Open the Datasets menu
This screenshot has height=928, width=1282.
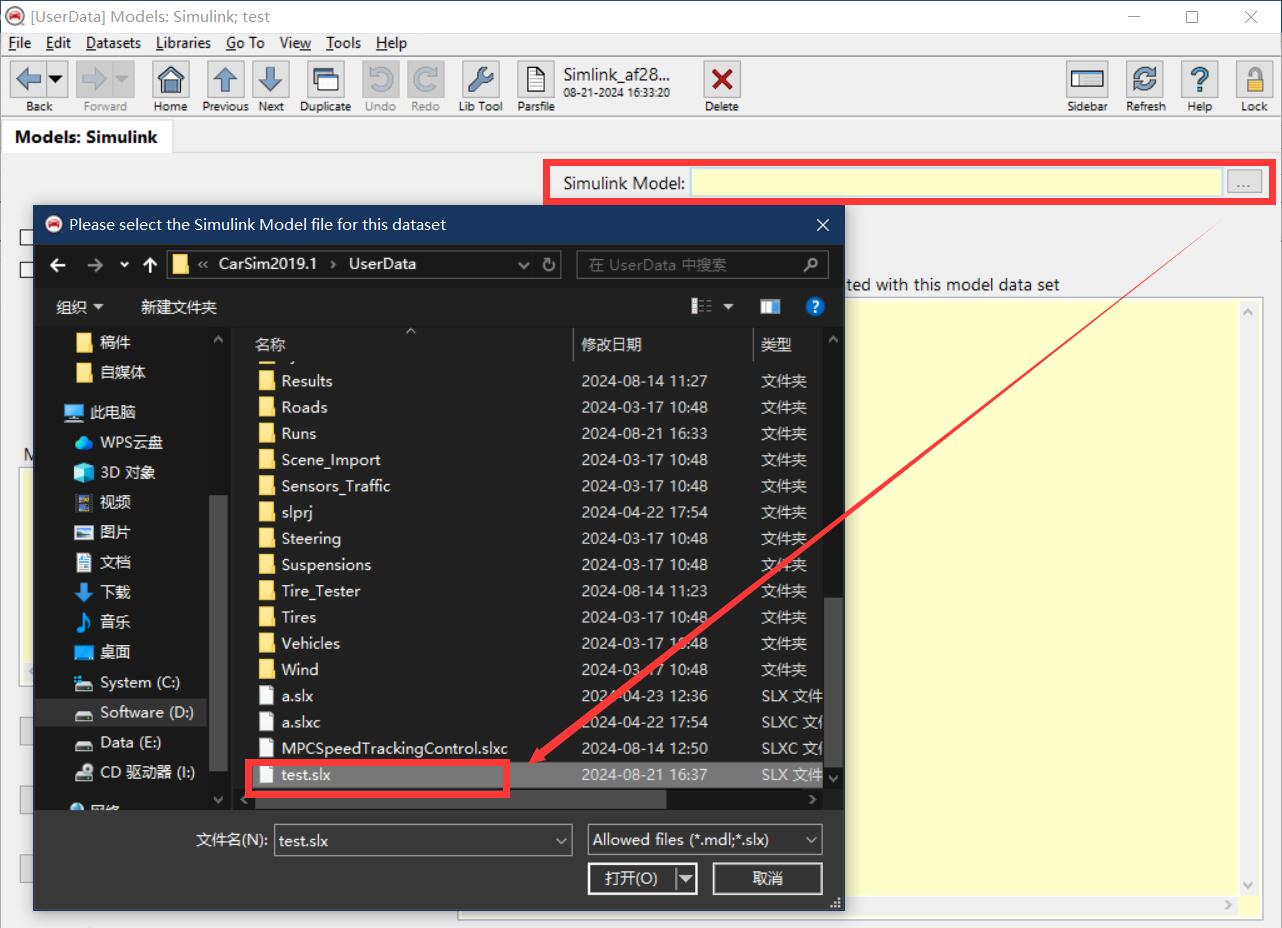pos(113,43)
